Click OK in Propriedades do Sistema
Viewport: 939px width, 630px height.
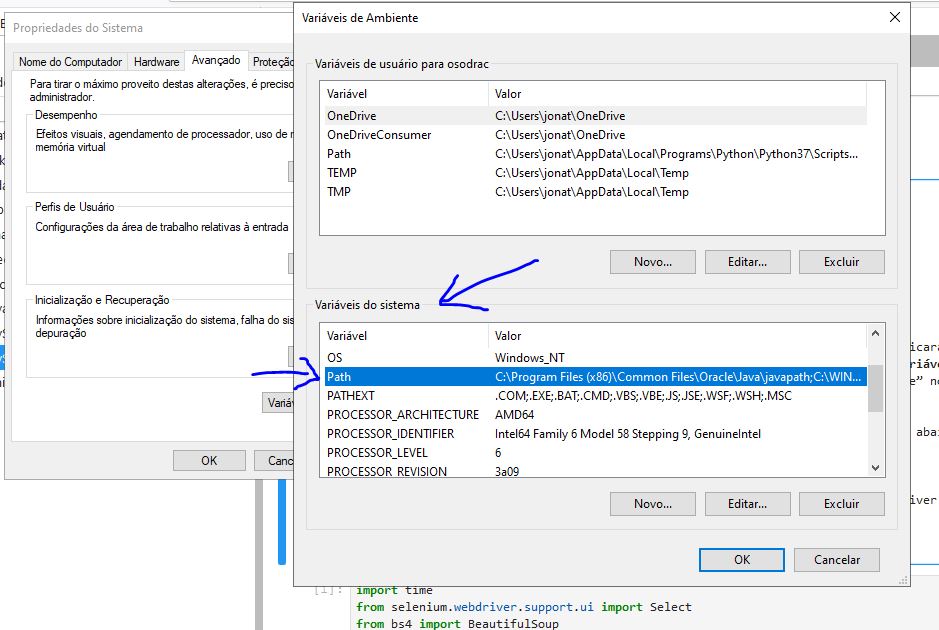[209, 461]
